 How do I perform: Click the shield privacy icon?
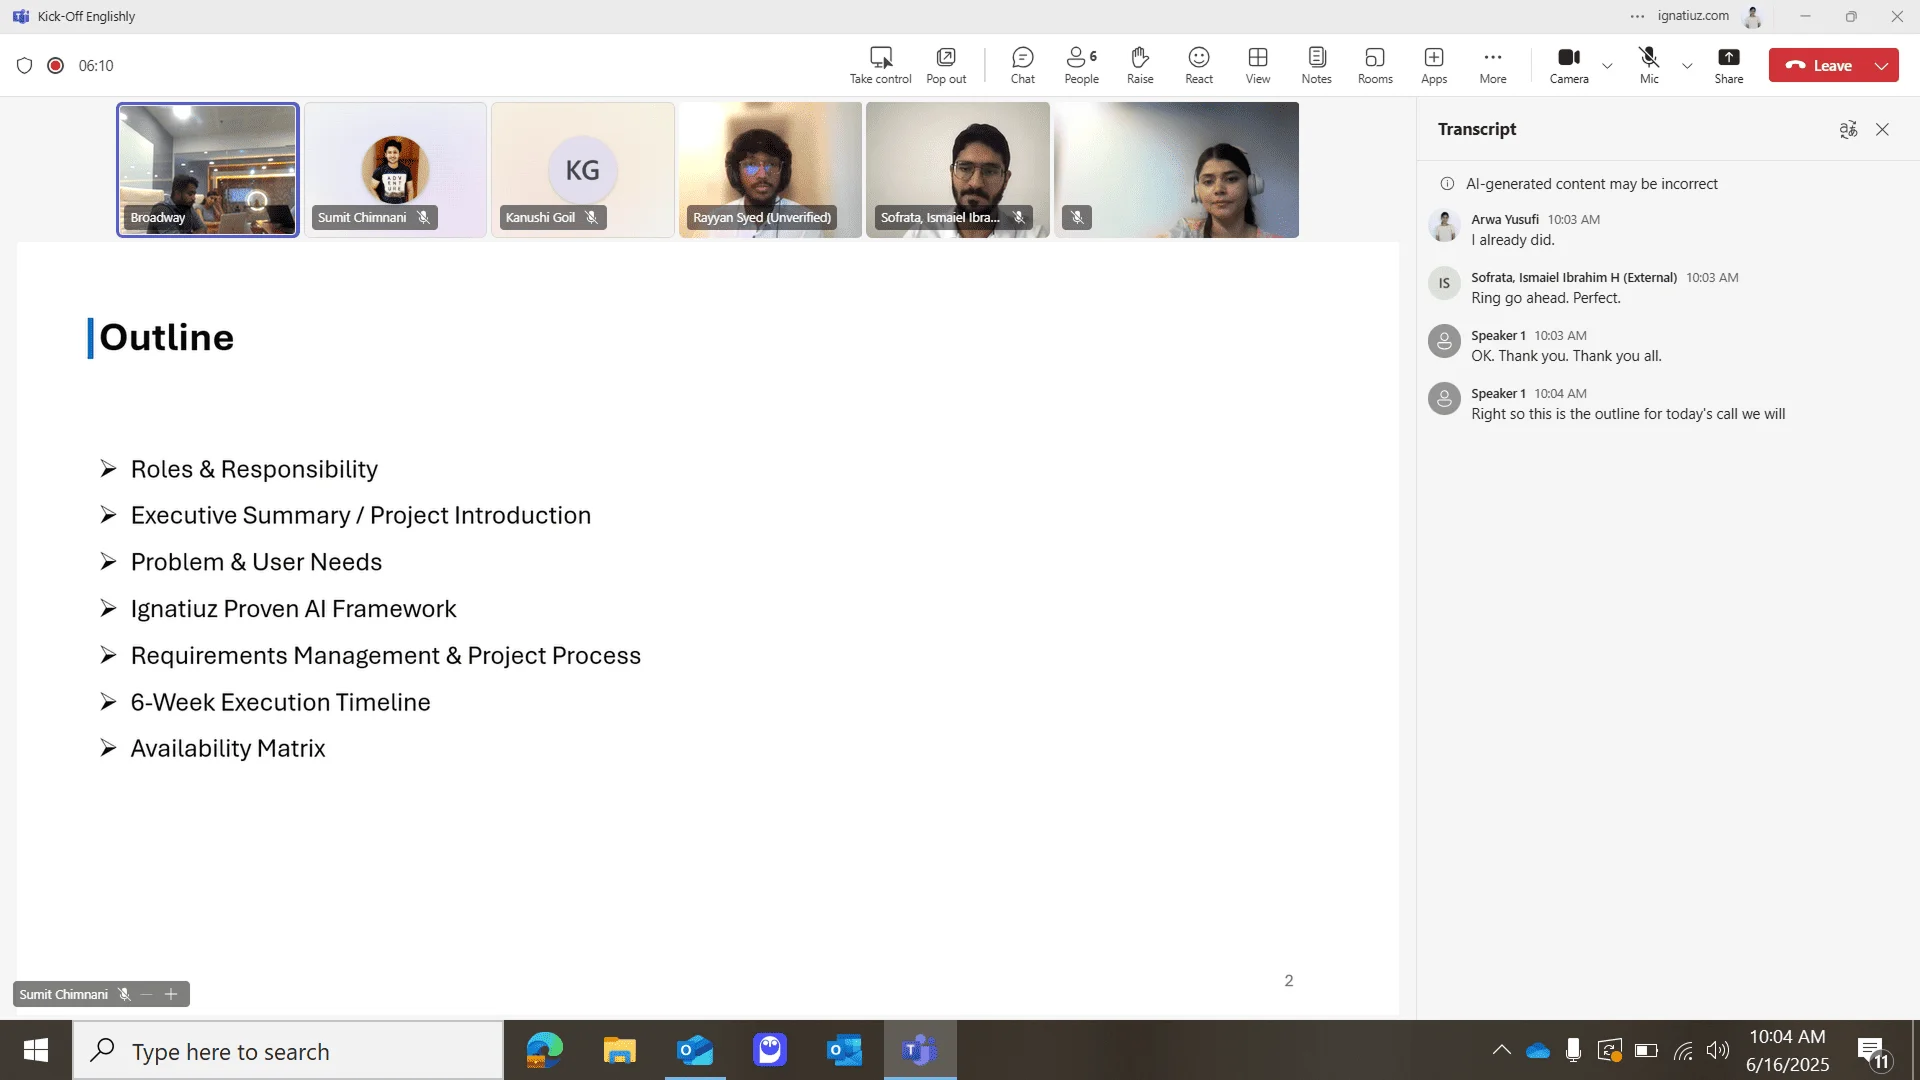[25, 65]
